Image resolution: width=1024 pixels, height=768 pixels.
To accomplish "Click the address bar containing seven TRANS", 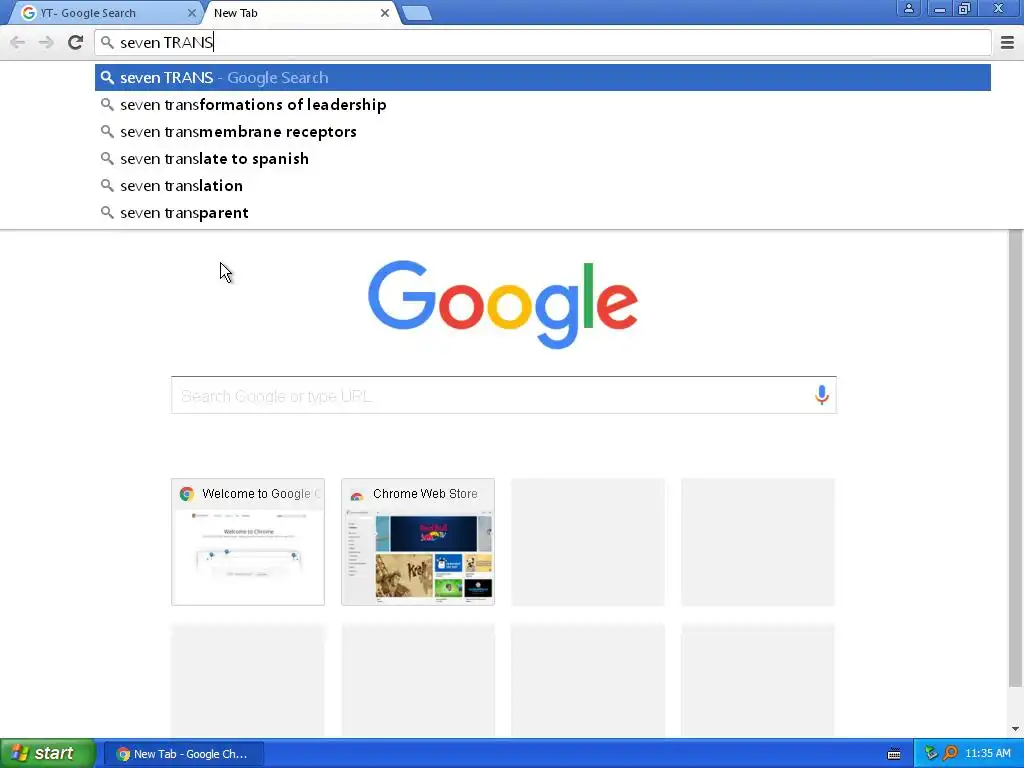I will point(542,43).
